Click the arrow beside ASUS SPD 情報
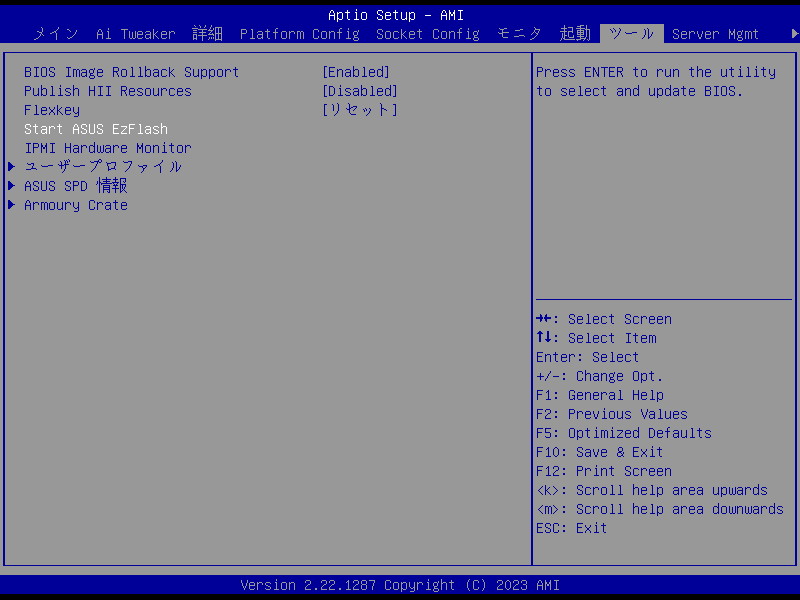Viewport: 800px width, 600px height. (12, 185)
